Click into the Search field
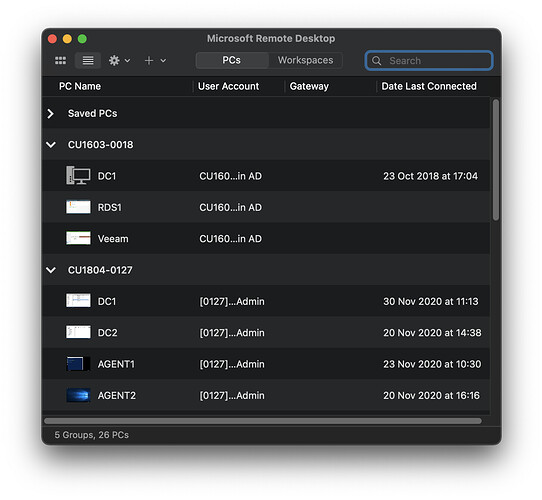Viewport: 542px width, 500px height. [x=429, y=61]
